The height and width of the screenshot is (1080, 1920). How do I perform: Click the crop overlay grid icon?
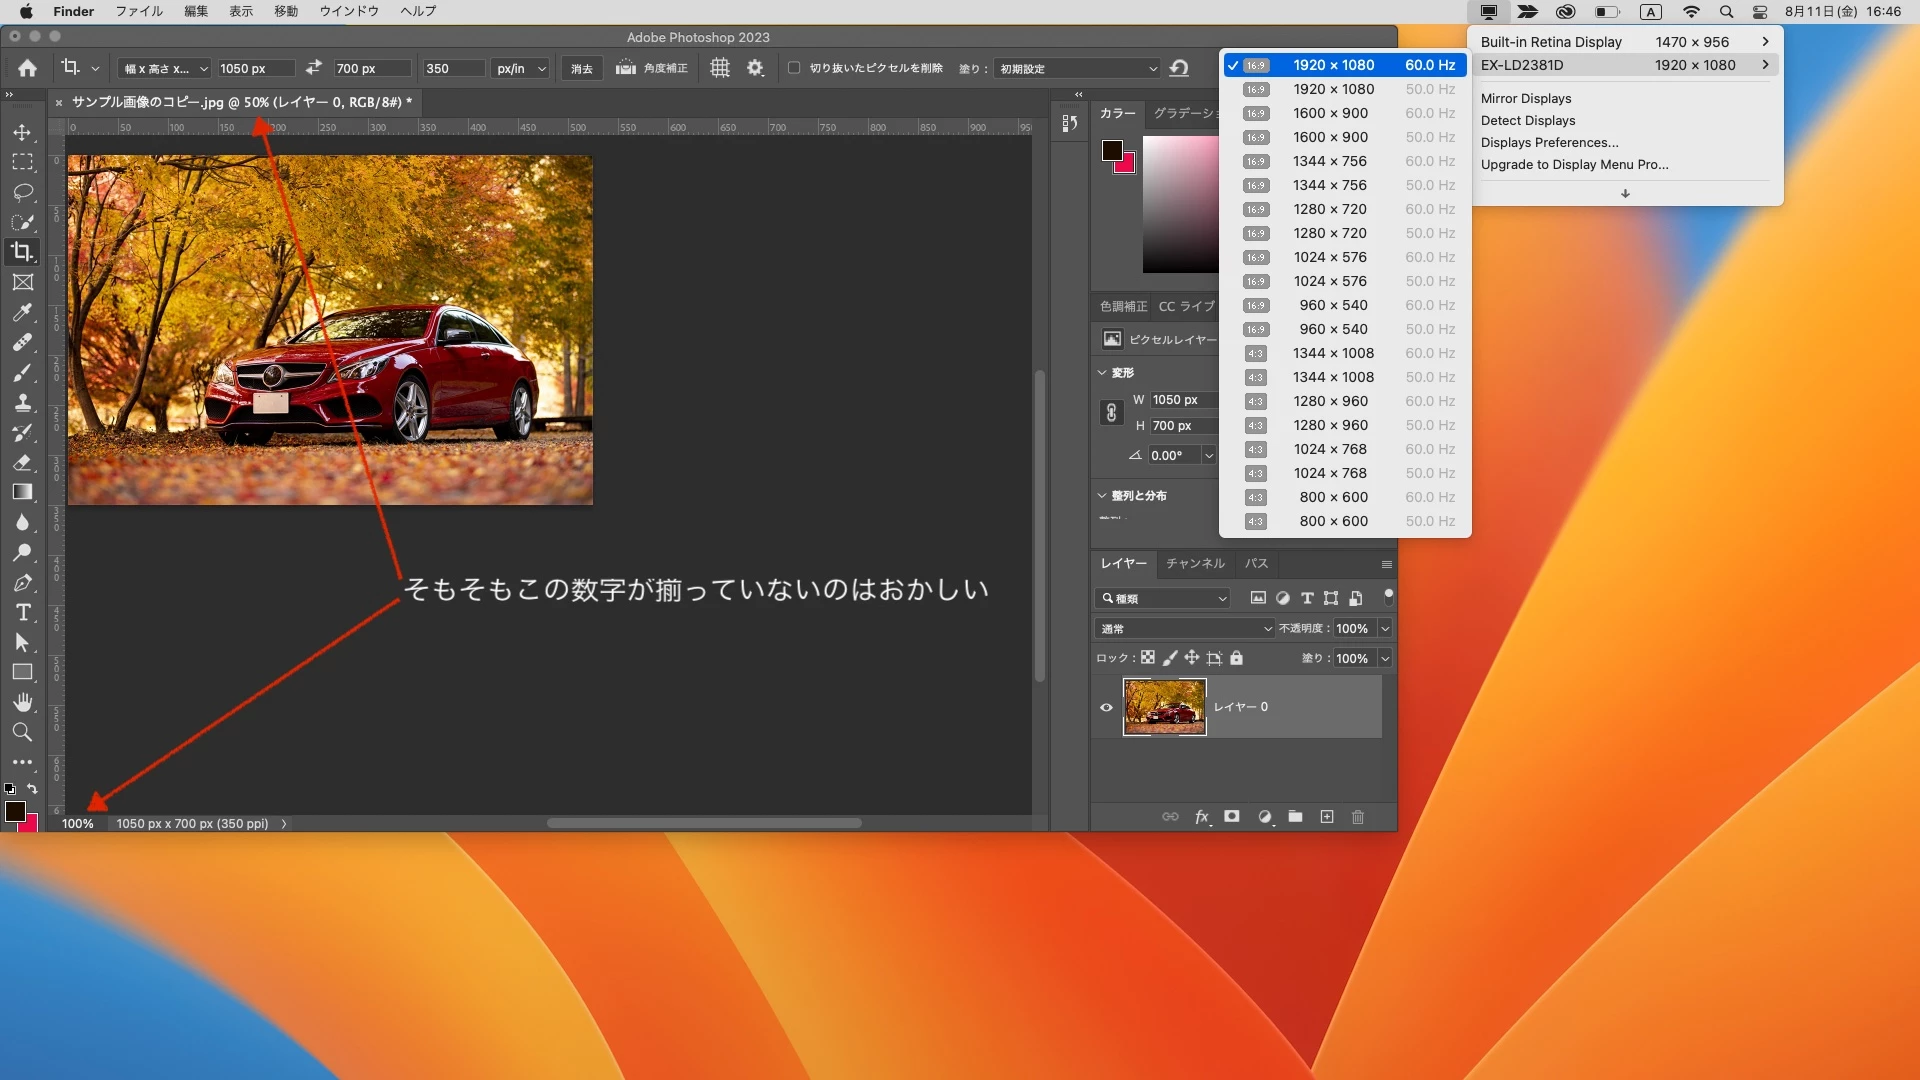point(720,68)
